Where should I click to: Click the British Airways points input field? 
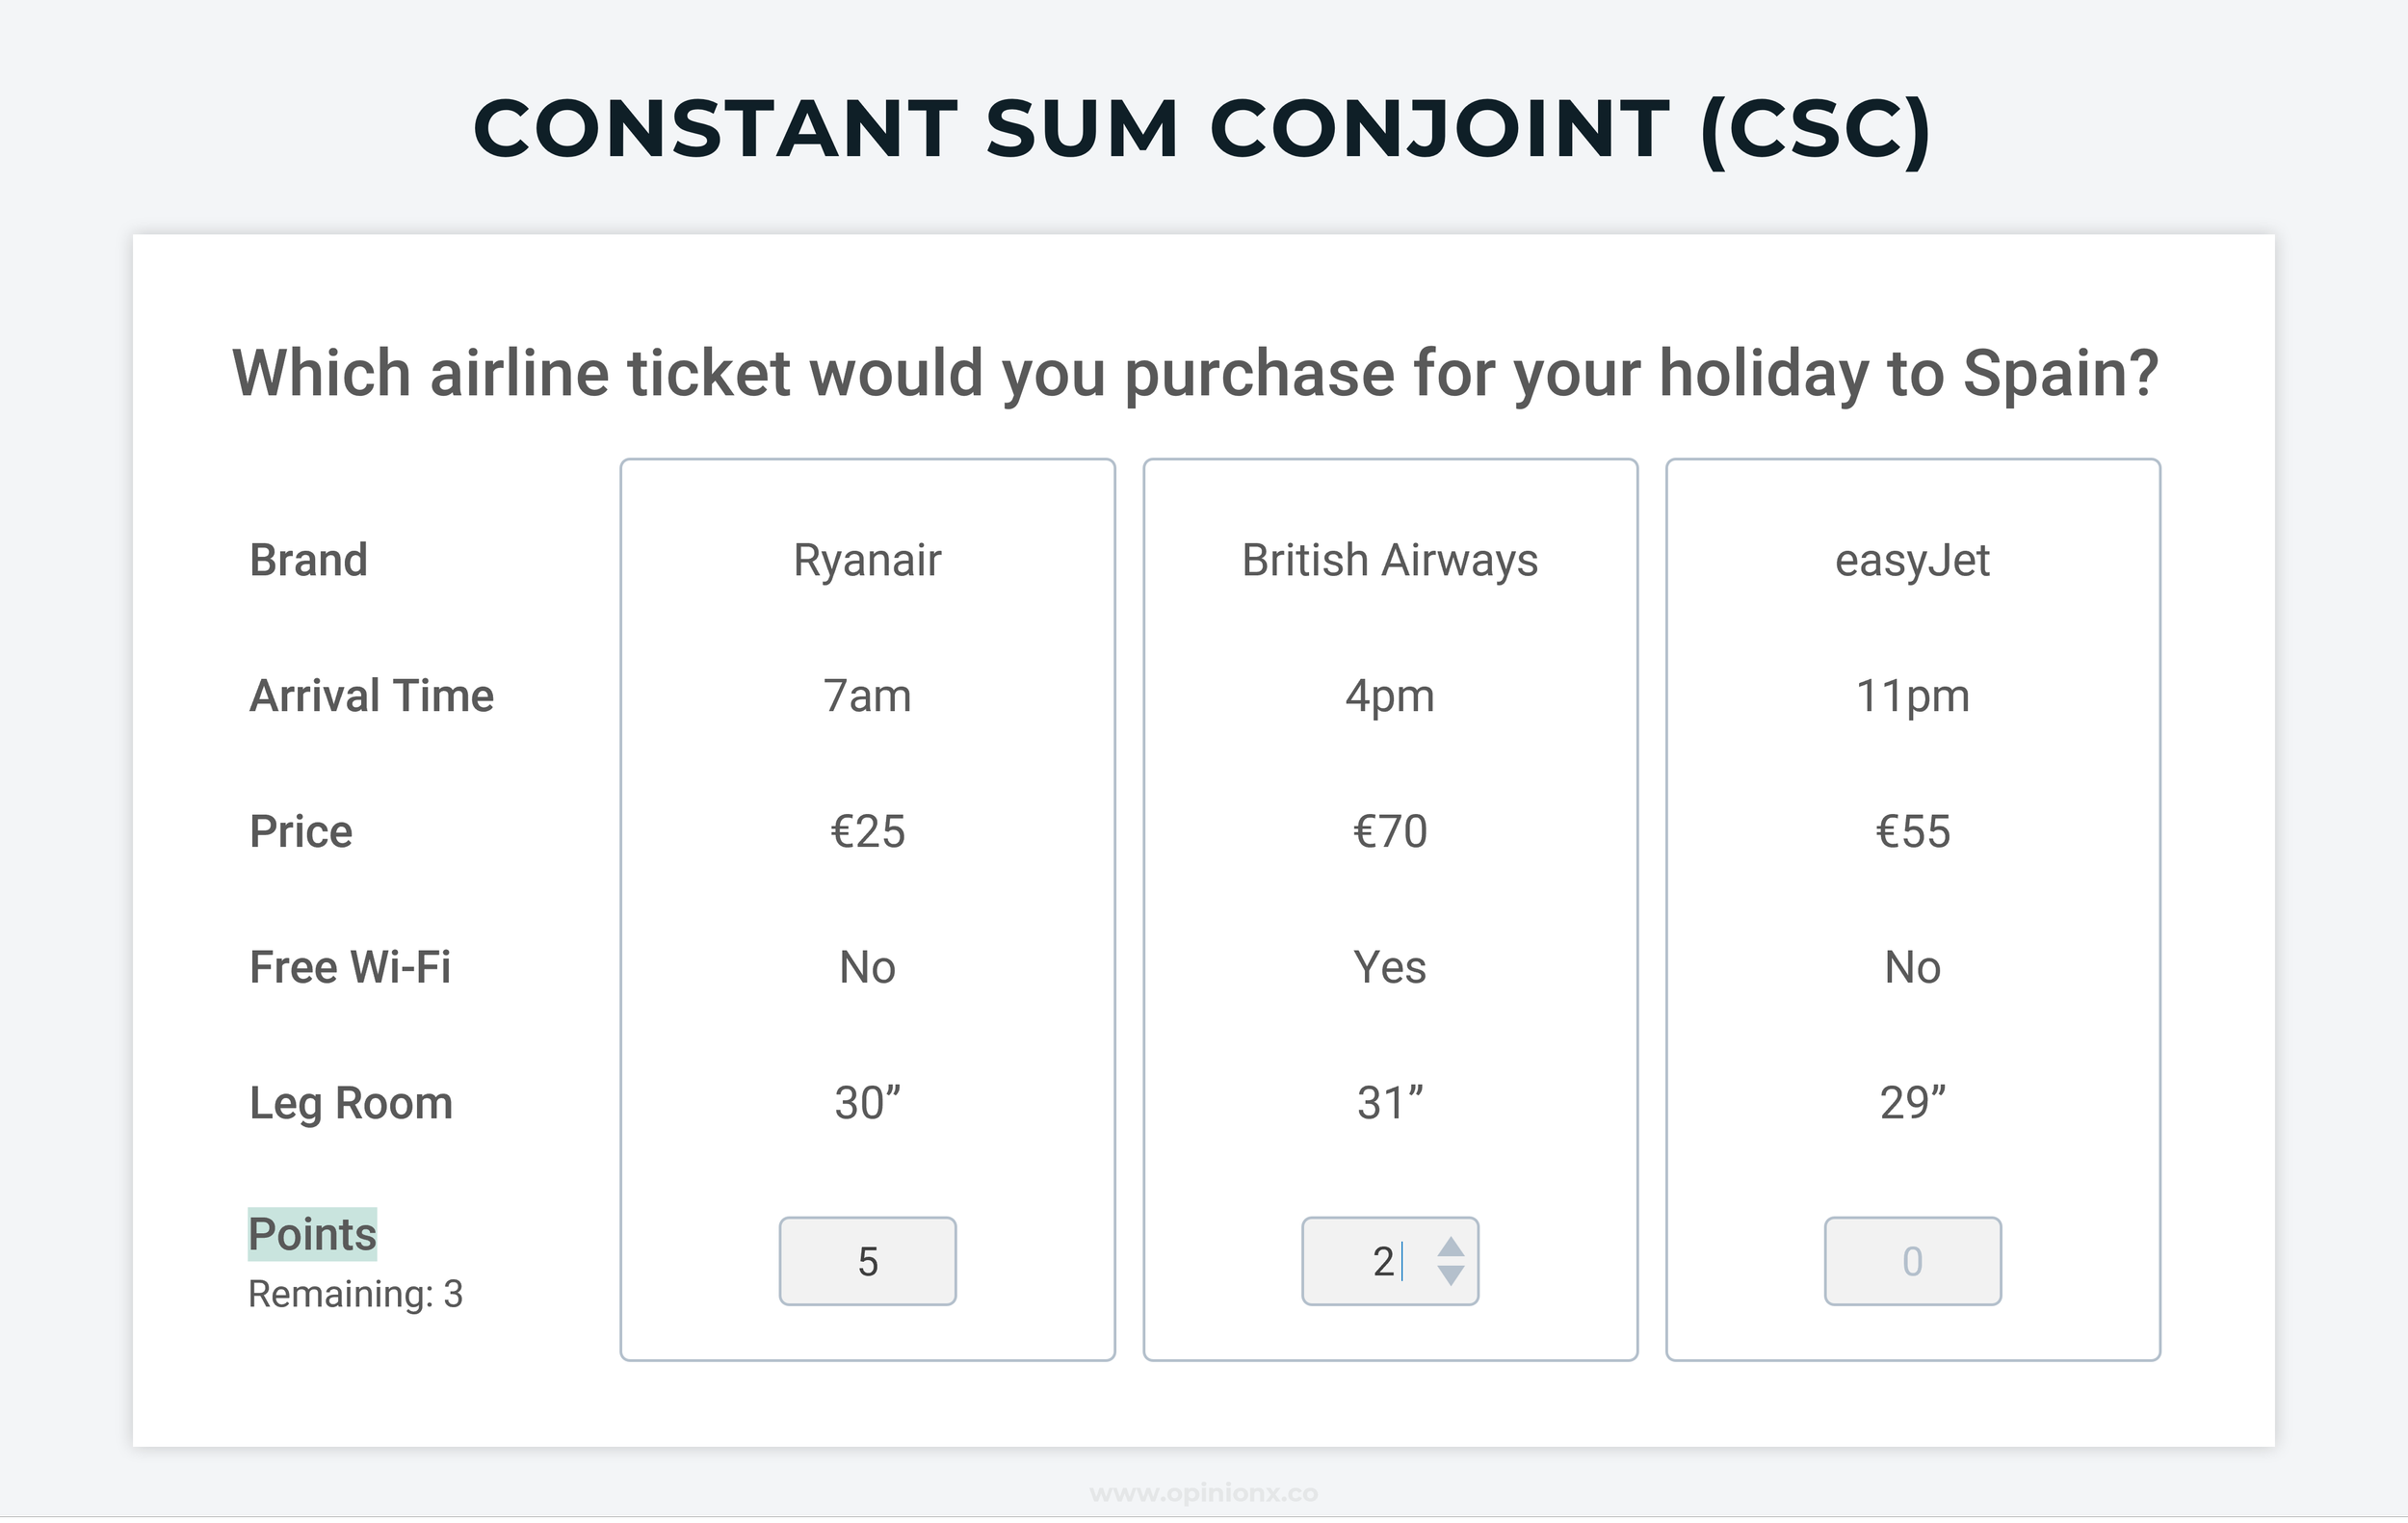click(x=1390, y=1261)
